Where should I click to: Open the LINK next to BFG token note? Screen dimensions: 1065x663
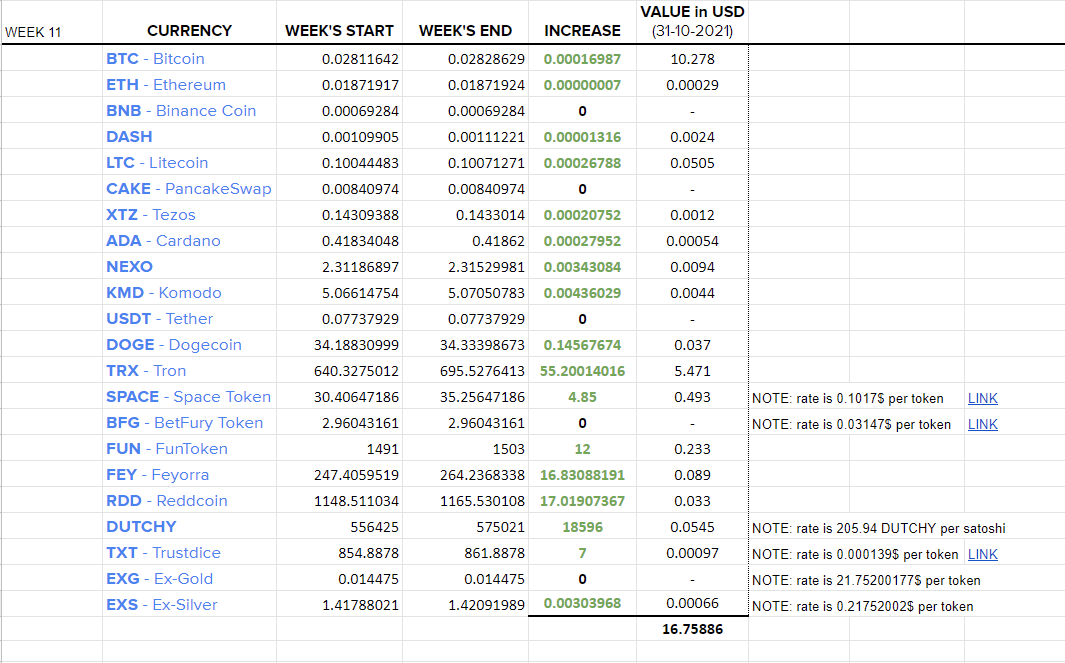982,424
